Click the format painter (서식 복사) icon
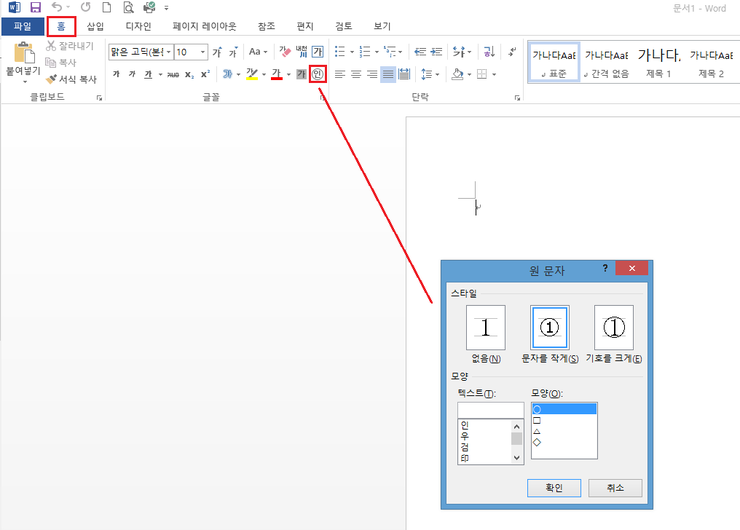Viewport: 740px width, 530px height. click(52, 79)
